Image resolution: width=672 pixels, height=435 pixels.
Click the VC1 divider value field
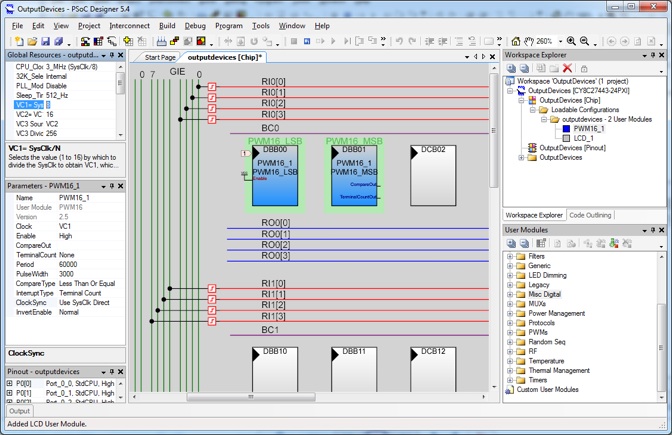pyautogui.click(x=80, y=105)
